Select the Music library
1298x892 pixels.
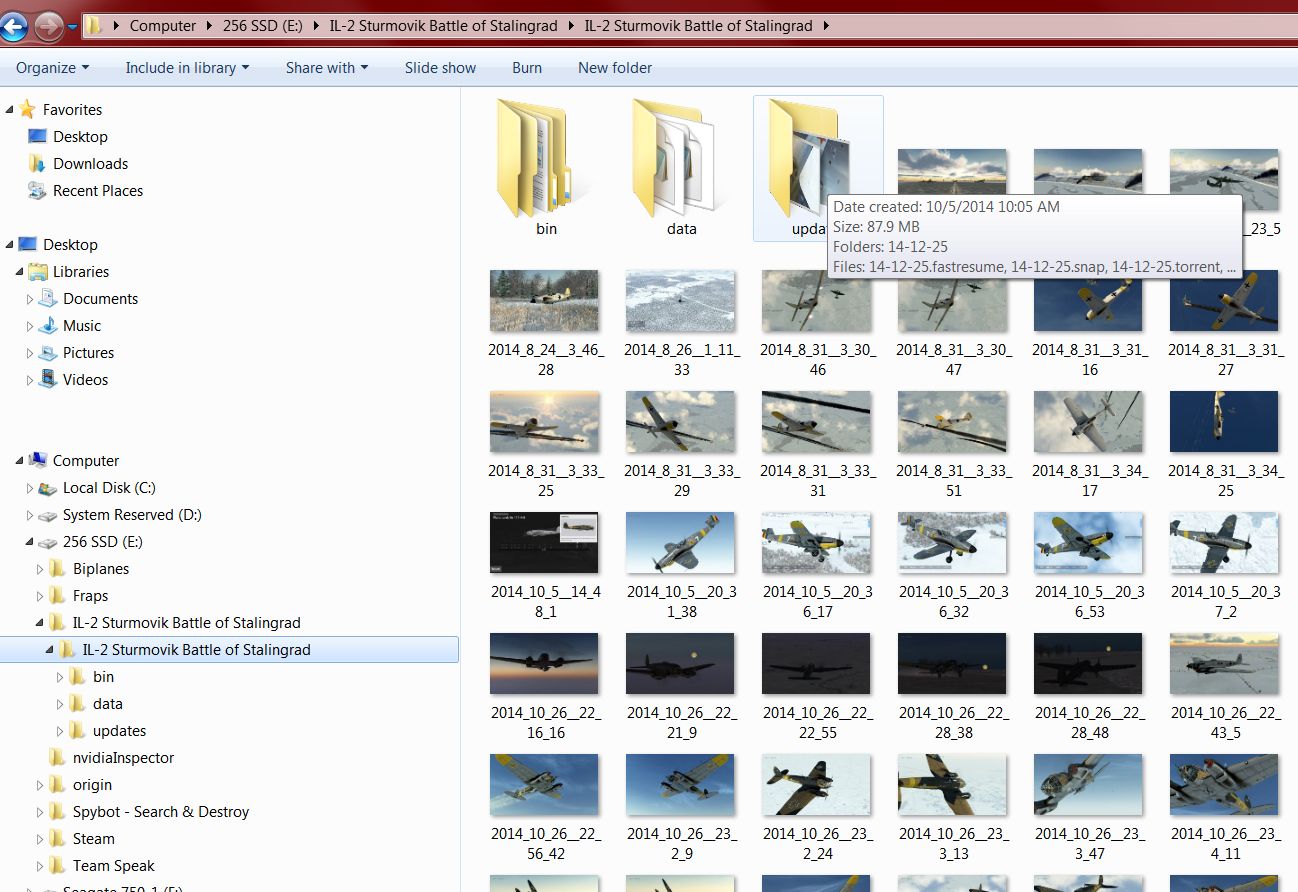click(83, 325)
